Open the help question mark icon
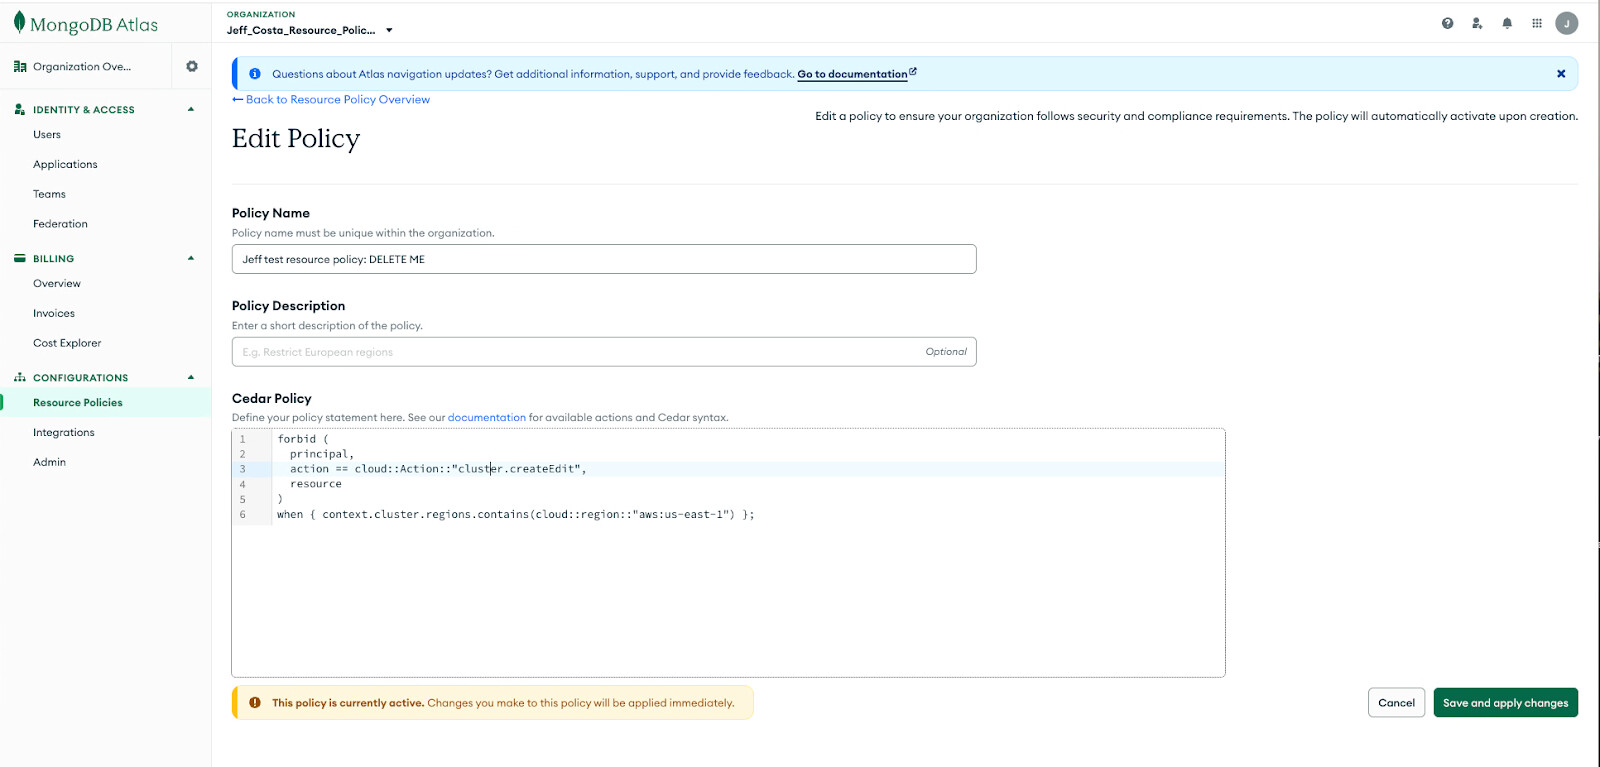 point(1447,23)
